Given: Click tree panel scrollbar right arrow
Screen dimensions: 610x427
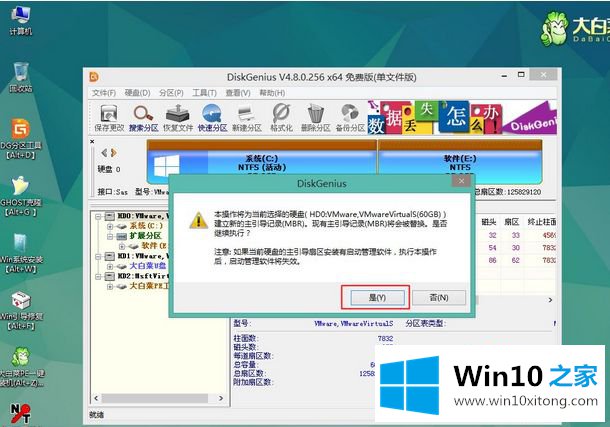Looking at the screenshot, I should (221, 398).
